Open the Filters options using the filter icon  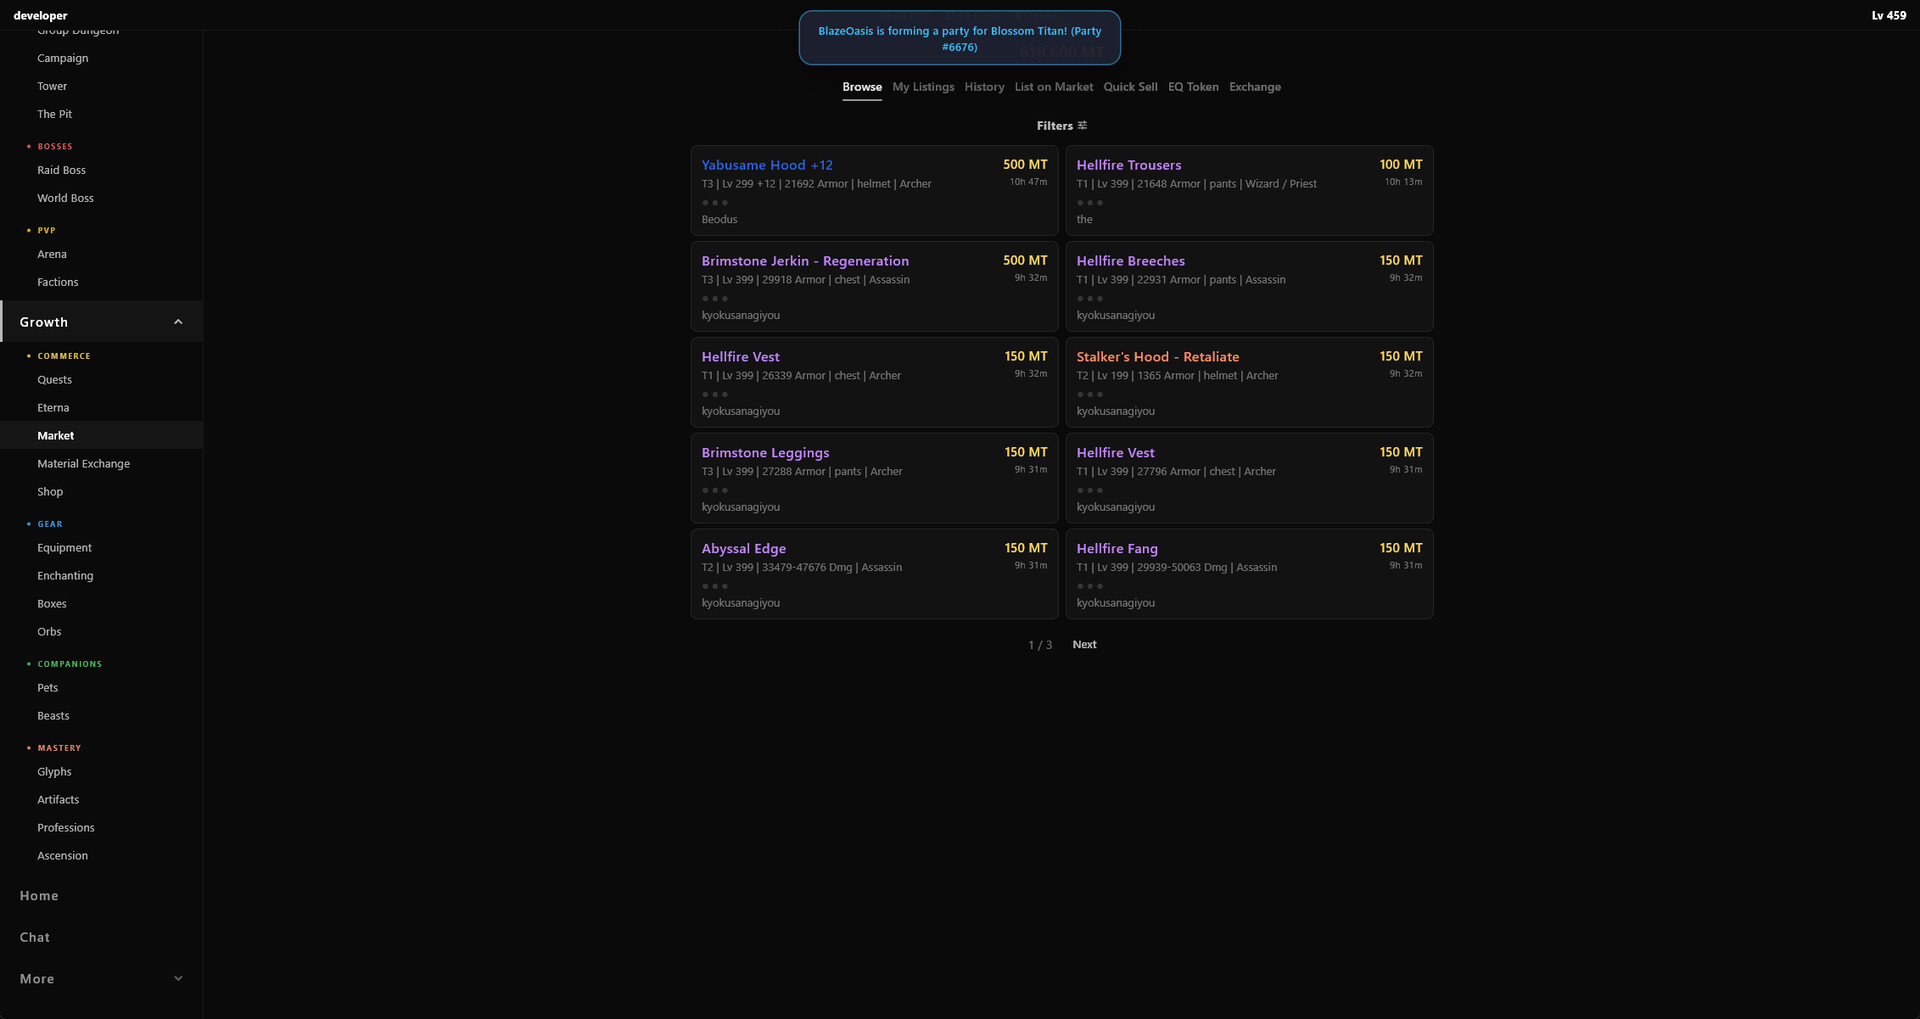(x=1081, y=125)
